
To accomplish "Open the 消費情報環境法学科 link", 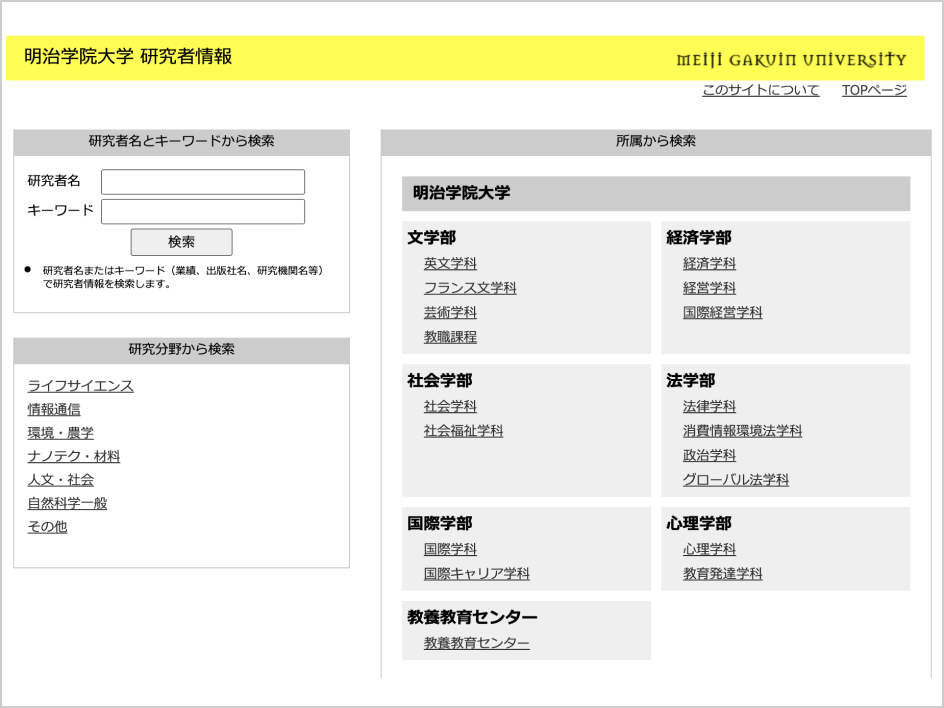I will 742,431.
